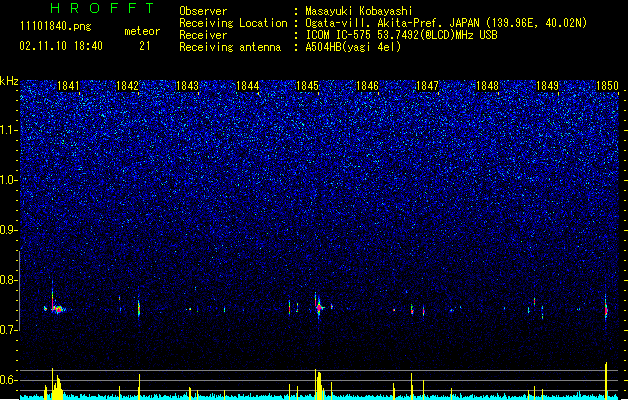Image resolution: width=629 pixels, height=400 pixels.
Task: Click the 1849 time marker
Action: (547, 86)
